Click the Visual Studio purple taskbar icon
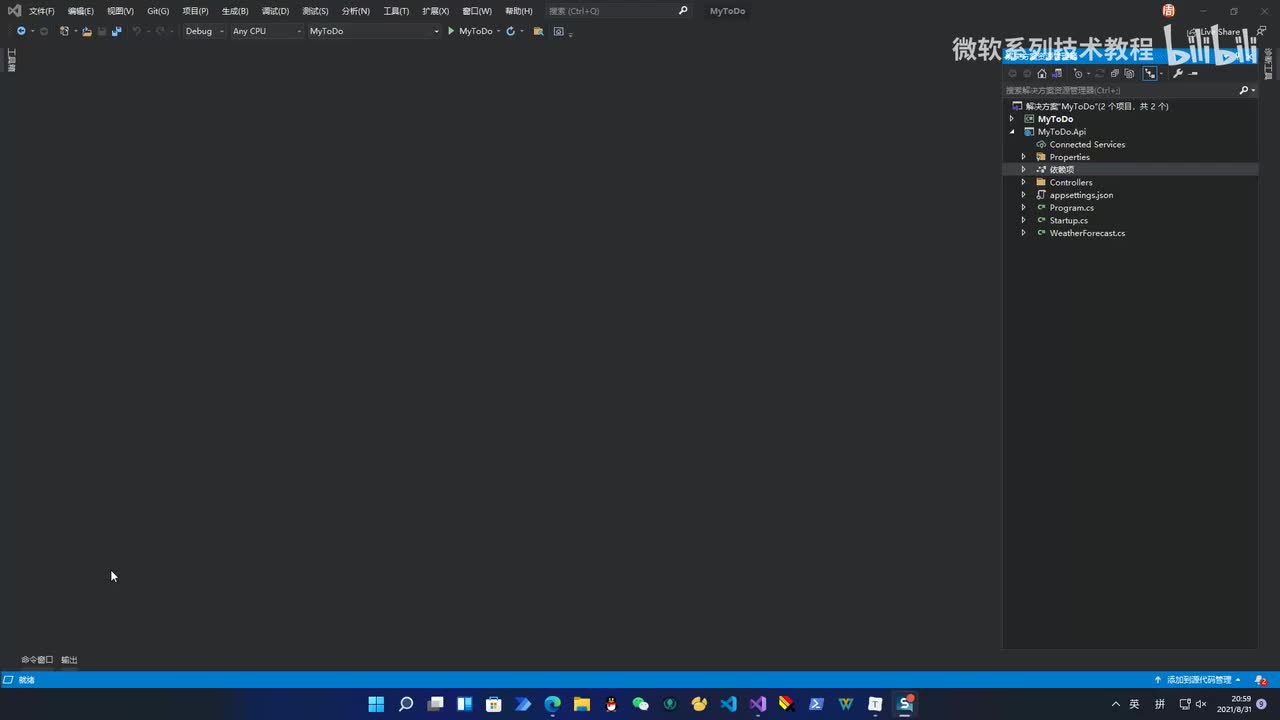Image resolution: width=1280 pixels, height=720 pixels. click(758, 704)
